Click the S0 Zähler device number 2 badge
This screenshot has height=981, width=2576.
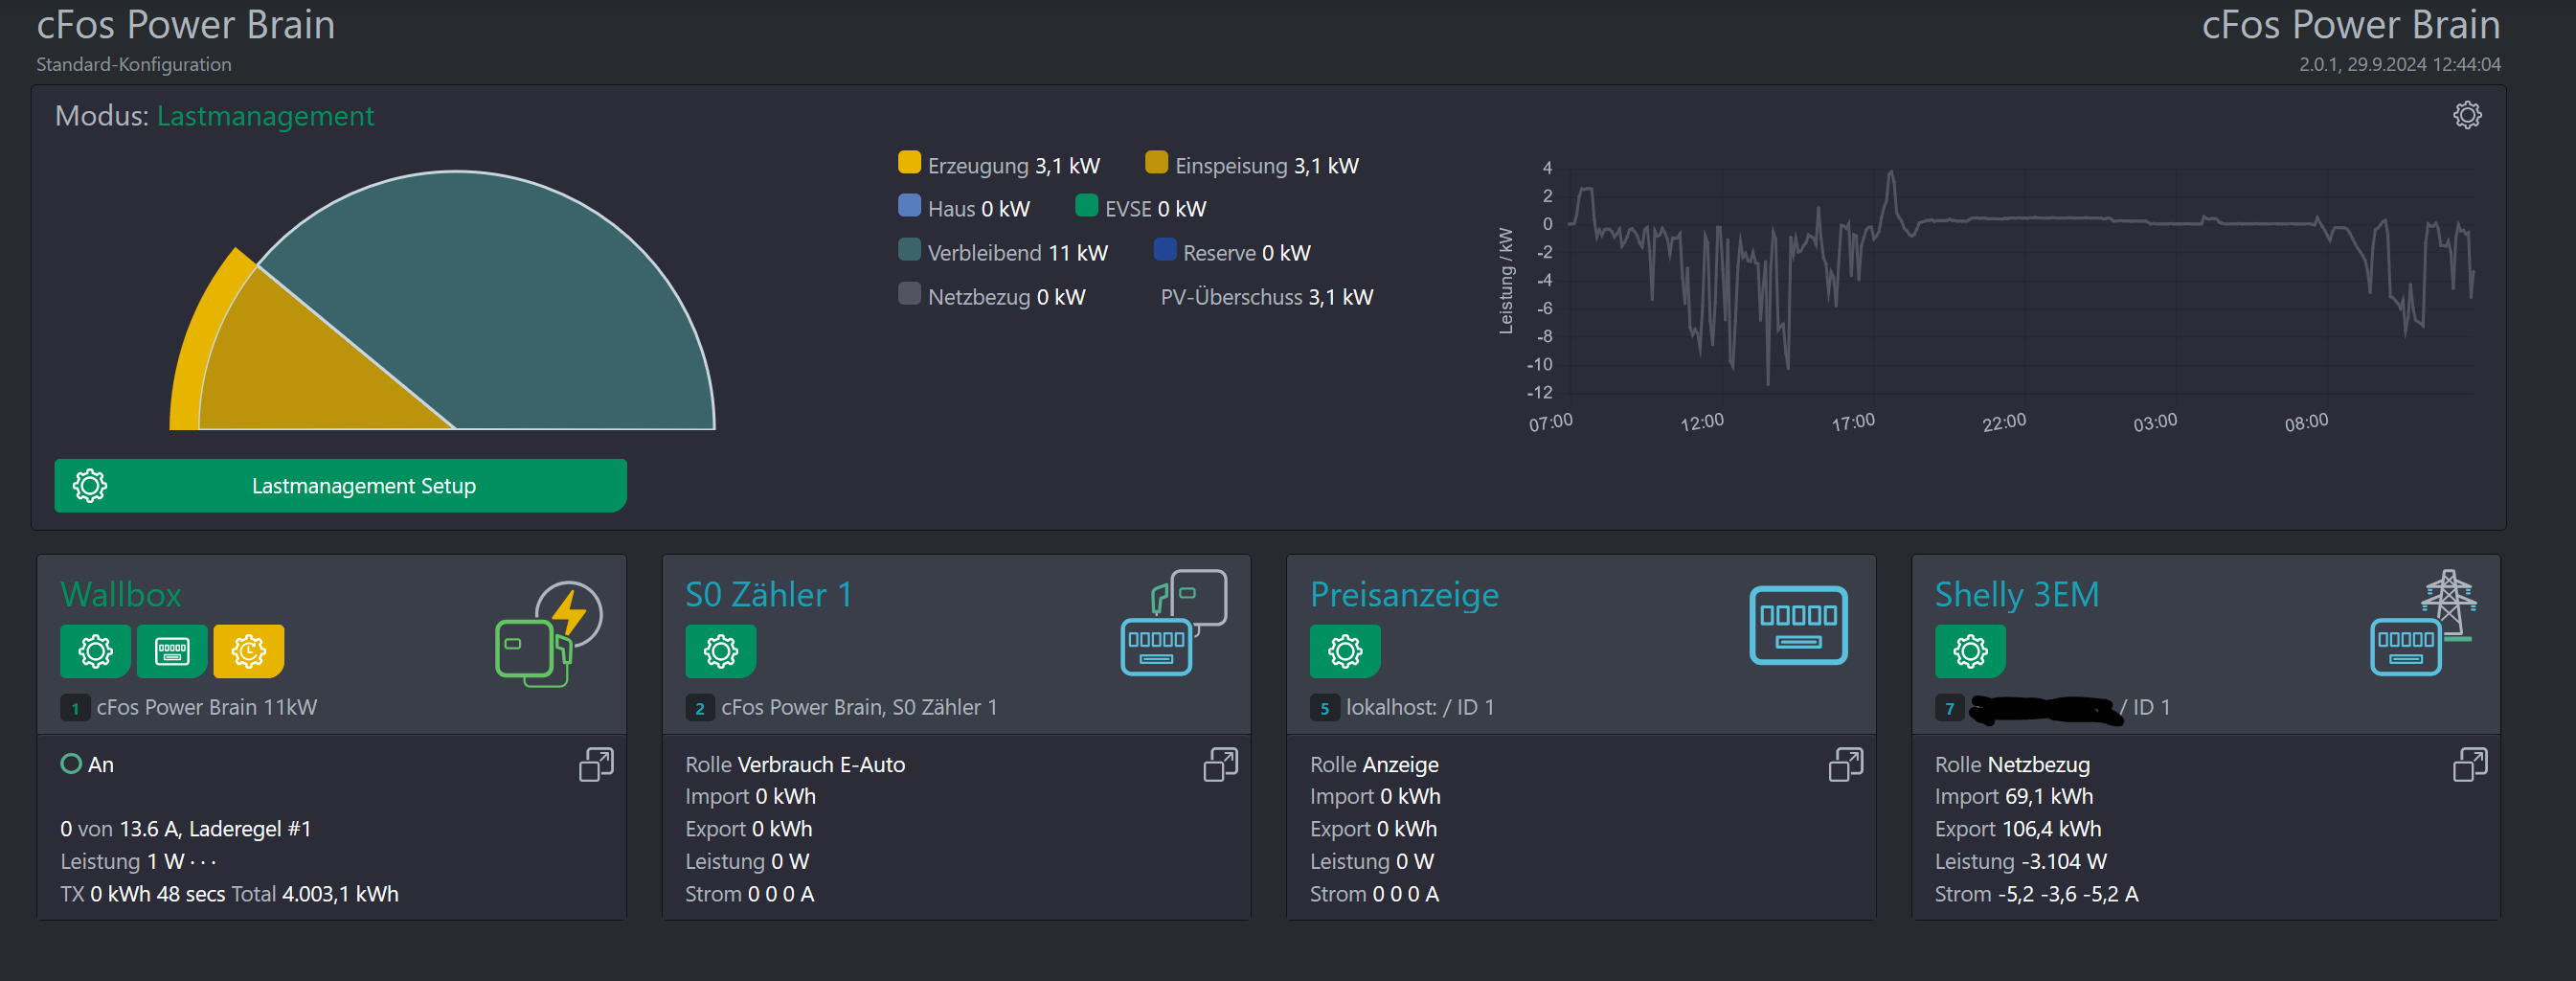point(700,708)
